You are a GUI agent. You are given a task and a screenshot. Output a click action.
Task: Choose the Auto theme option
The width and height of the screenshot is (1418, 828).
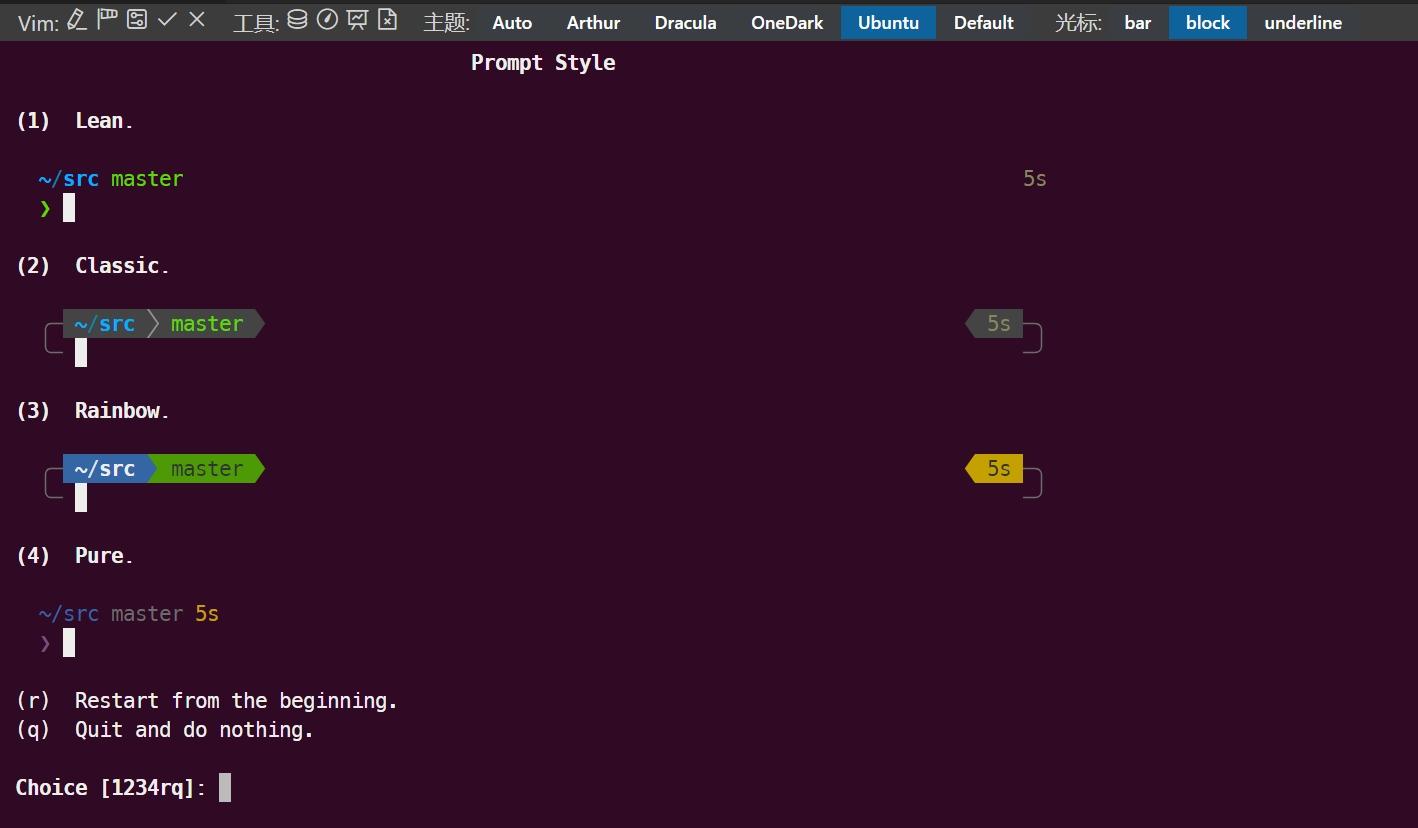pyautogui.click(x=511, y=22)
